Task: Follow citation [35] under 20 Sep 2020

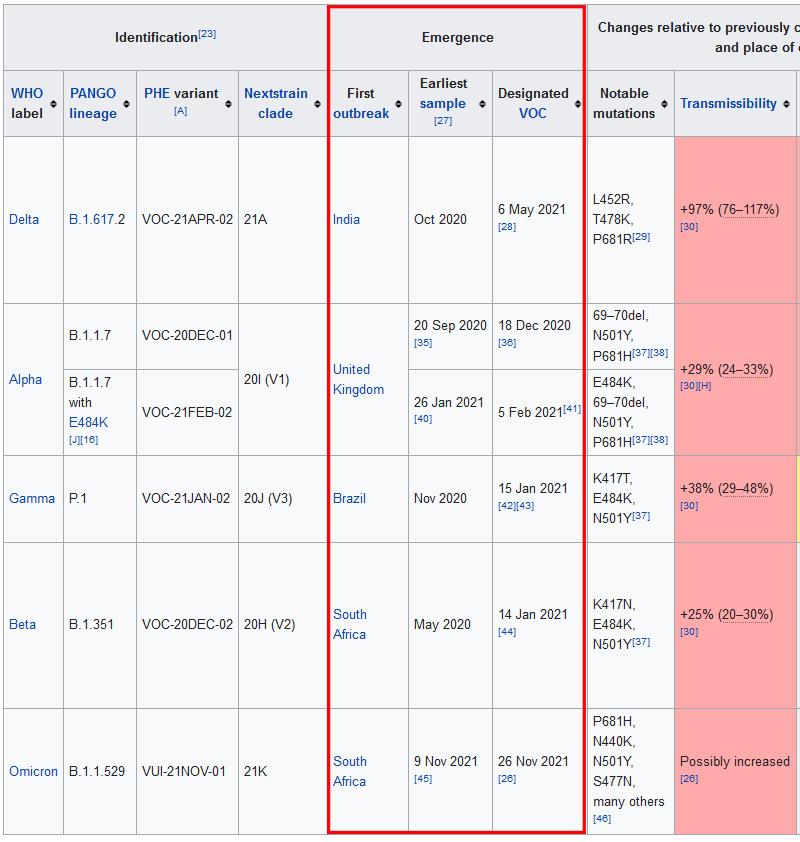Action: [x=423, y=343]
